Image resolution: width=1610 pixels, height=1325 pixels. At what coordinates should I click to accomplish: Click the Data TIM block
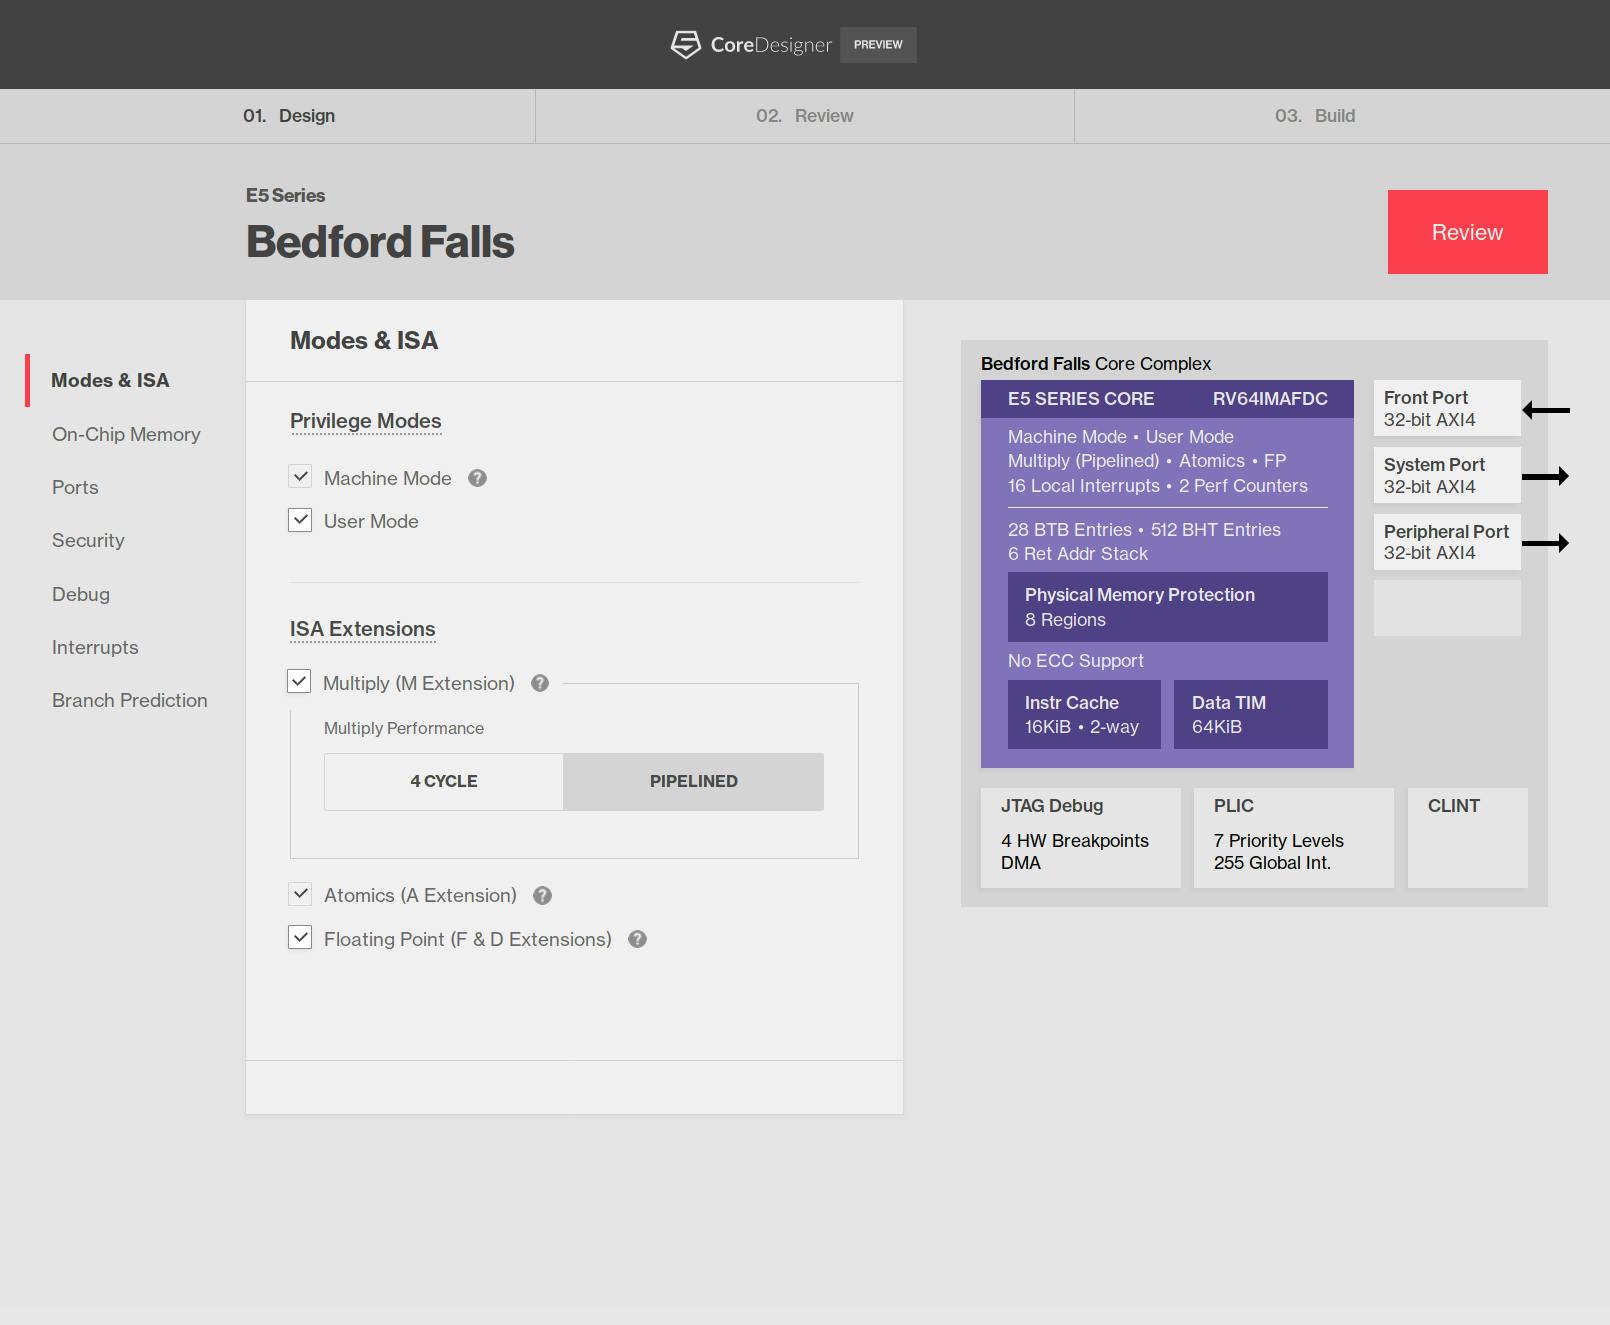[1251, 714]
